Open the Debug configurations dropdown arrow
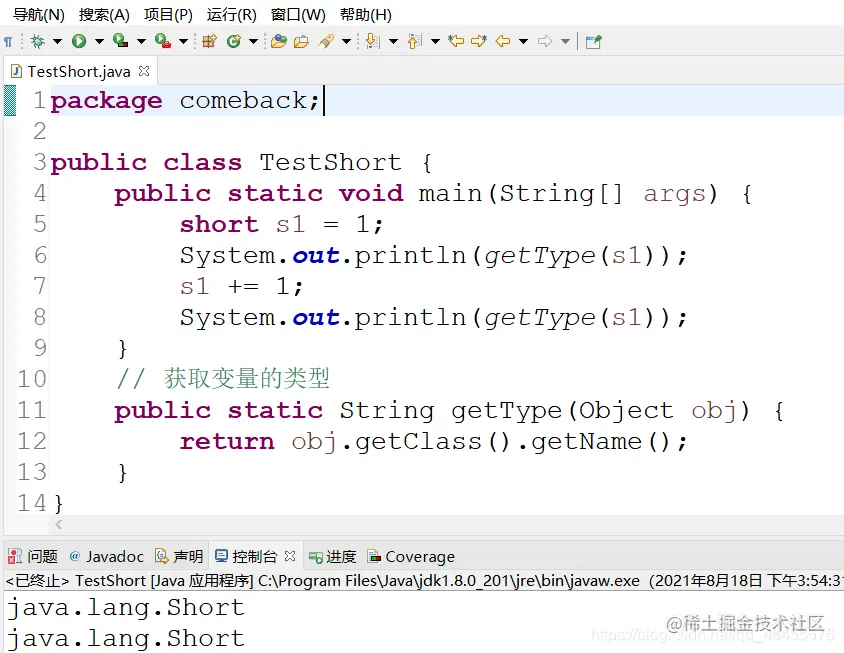 [x=57, y=41]
